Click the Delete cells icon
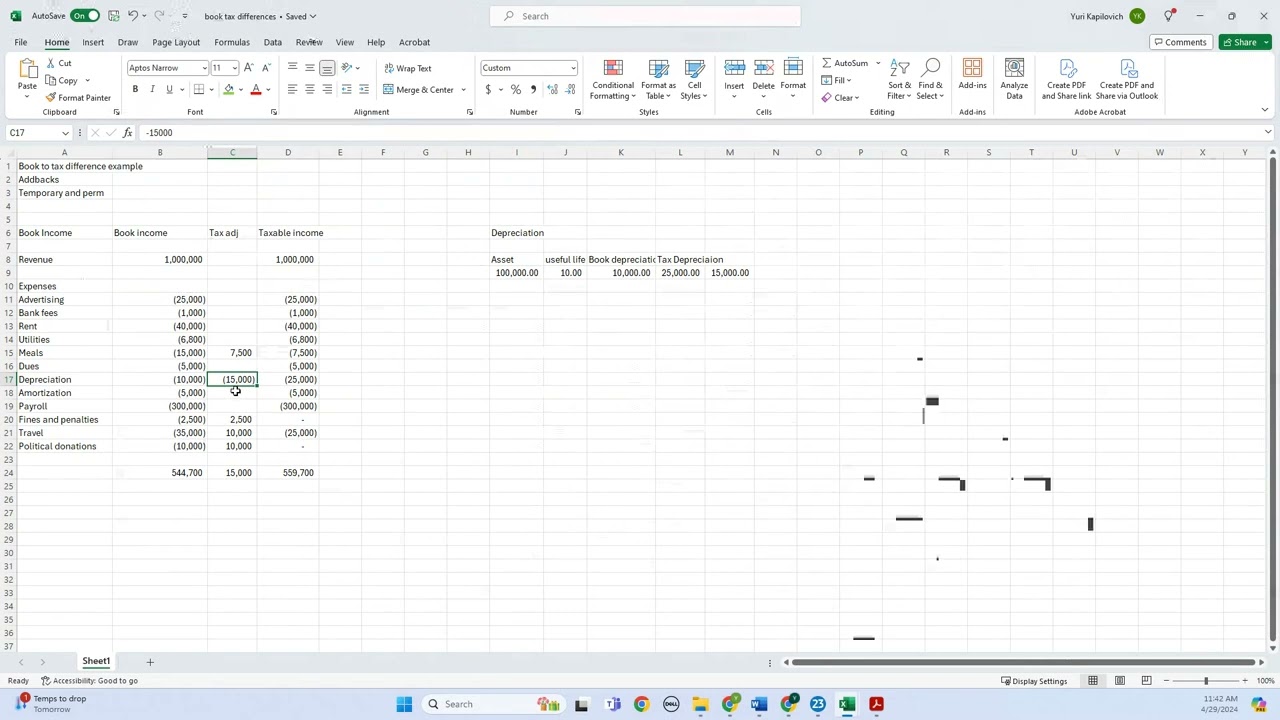This screenshot has height=720, width=1280. click(763, 68)
